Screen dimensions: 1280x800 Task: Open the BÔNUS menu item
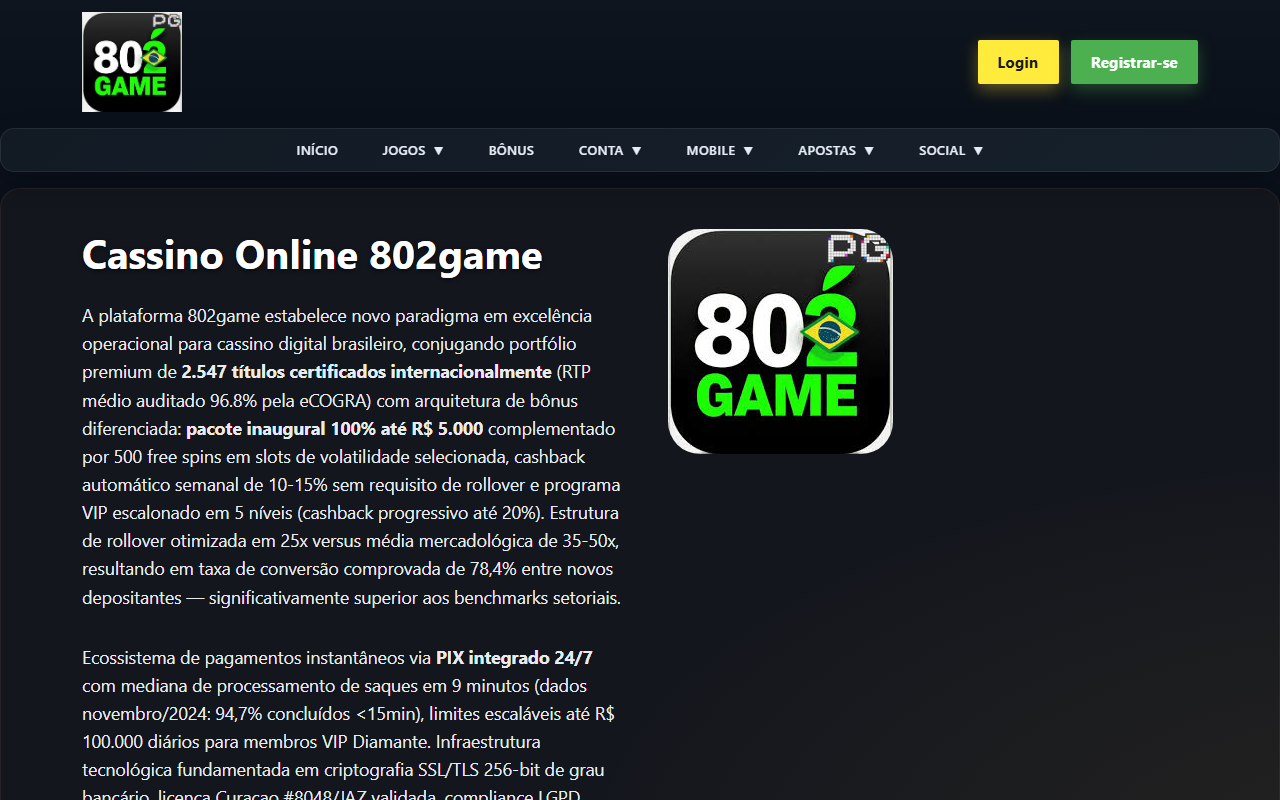coord(511,150)
